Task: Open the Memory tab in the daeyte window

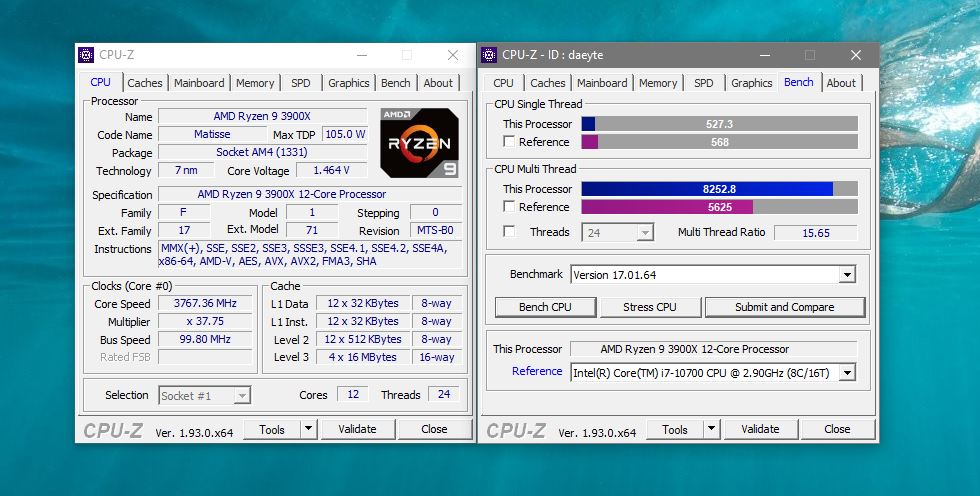Action: point(658,83)
